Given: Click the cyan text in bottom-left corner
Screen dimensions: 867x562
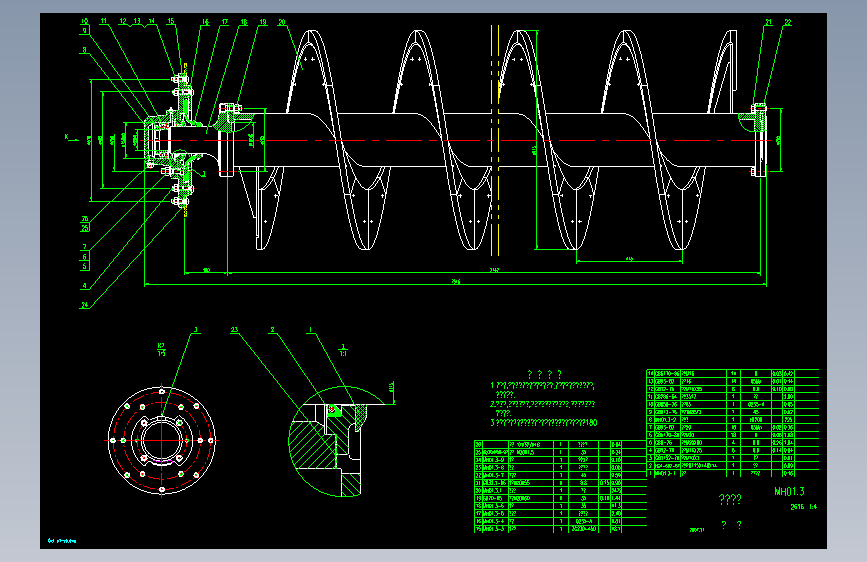Looking at the screenshot, I should tap(62, 540).
